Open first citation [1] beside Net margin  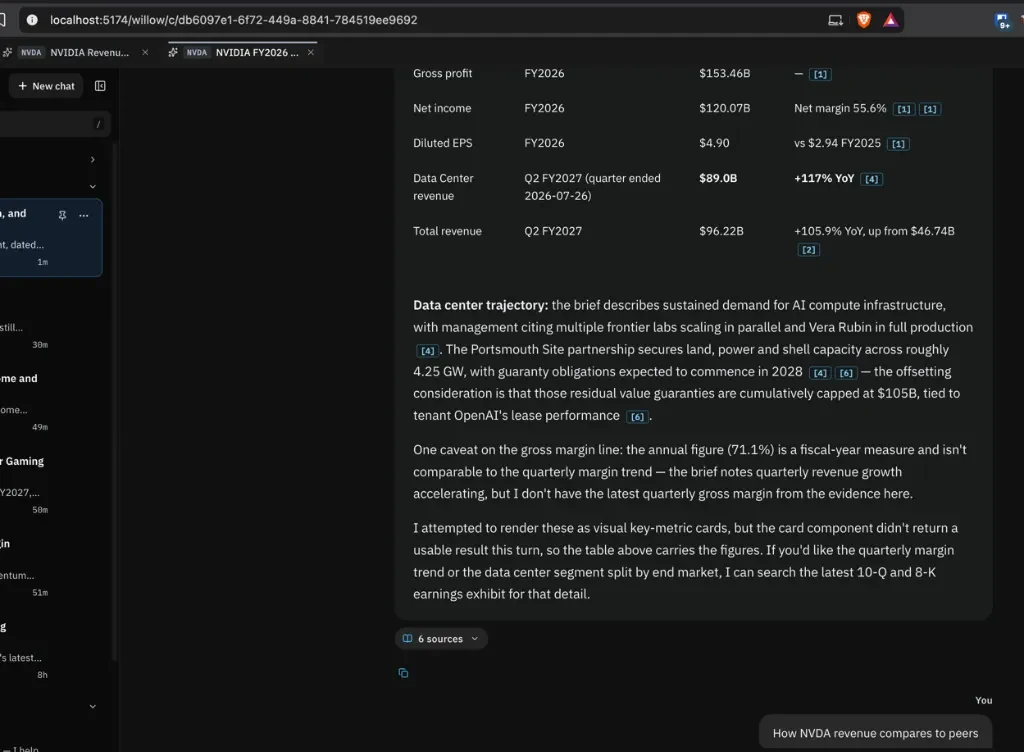coord(904,109)
